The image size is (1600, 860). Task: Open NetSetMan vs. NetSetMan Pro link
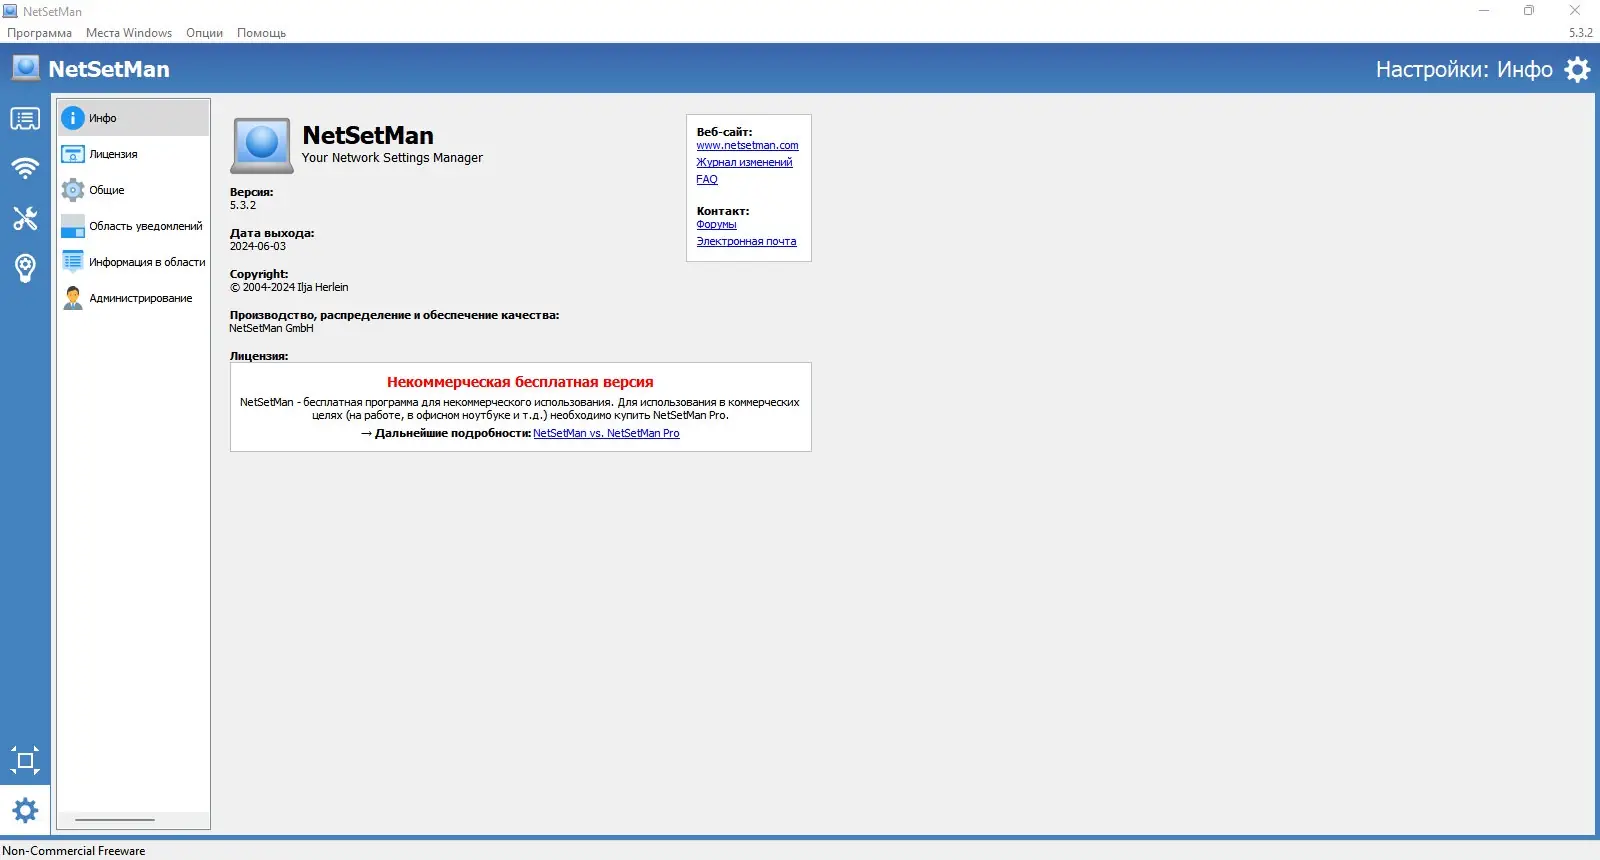[x=606, y=434]
